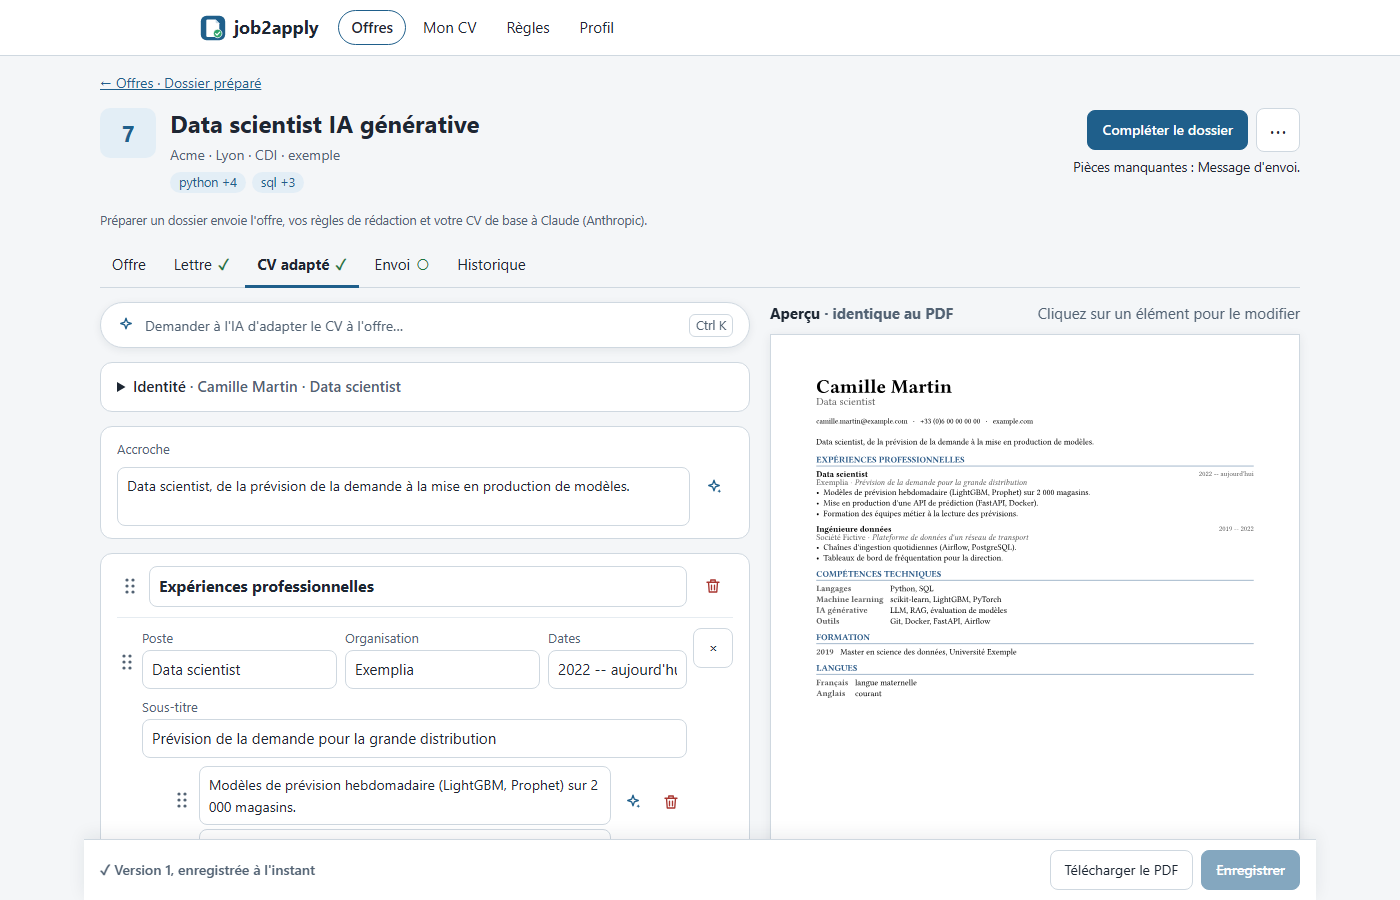The image size is (1400, 900).
Task: Grab the drag handle of Expériences professionnelles section
Action: (130, 586)
